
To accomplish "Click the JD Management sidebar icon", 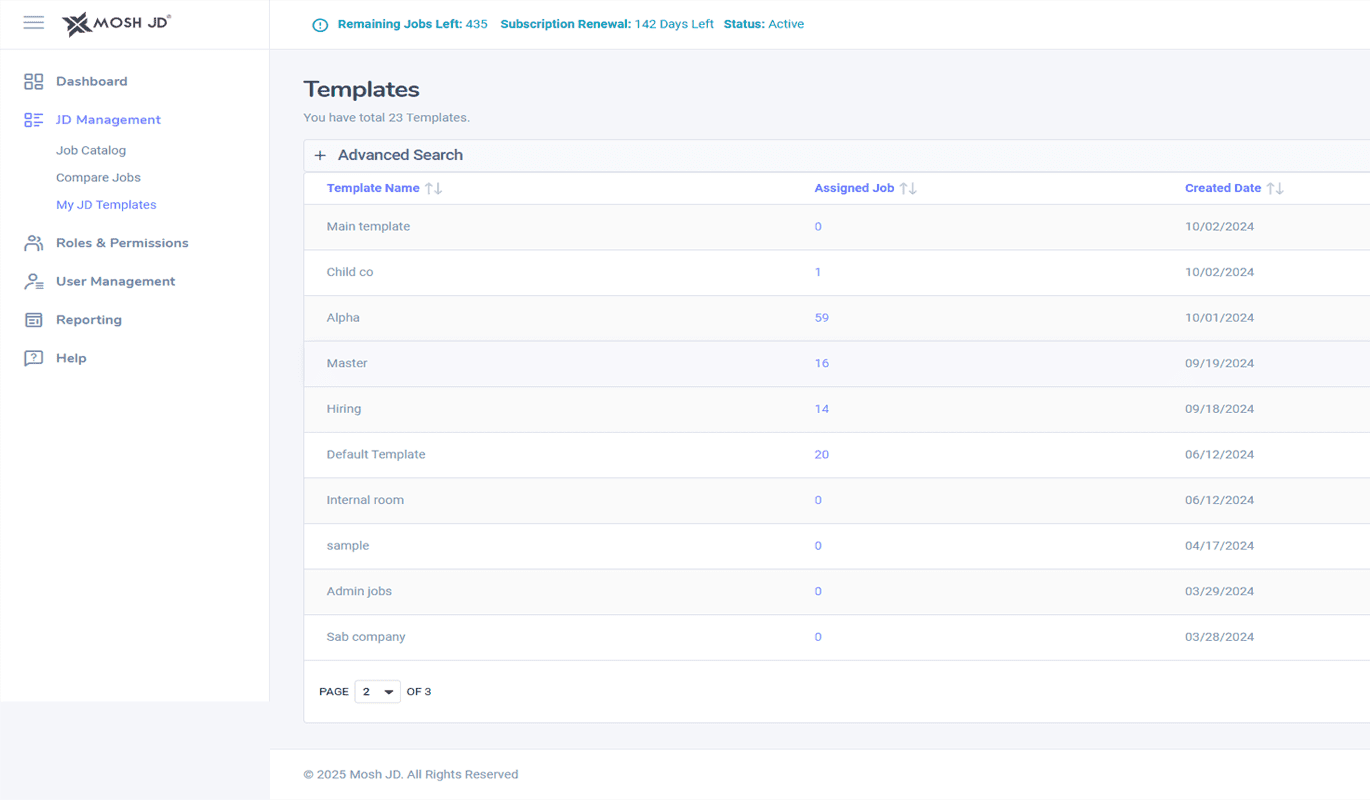I will point(33,119).
